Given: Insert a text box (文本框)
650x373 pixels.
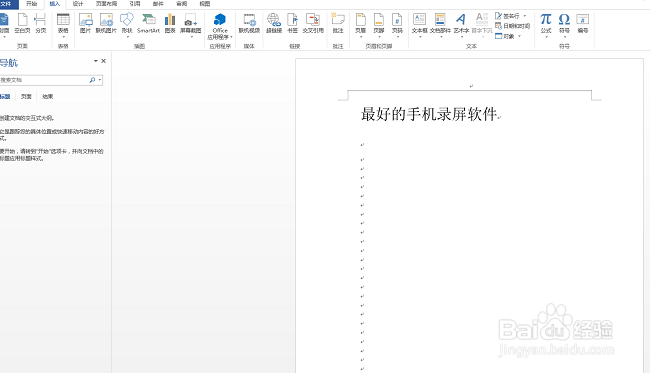Looking at the screenshot, I should (x=420, y=25).
